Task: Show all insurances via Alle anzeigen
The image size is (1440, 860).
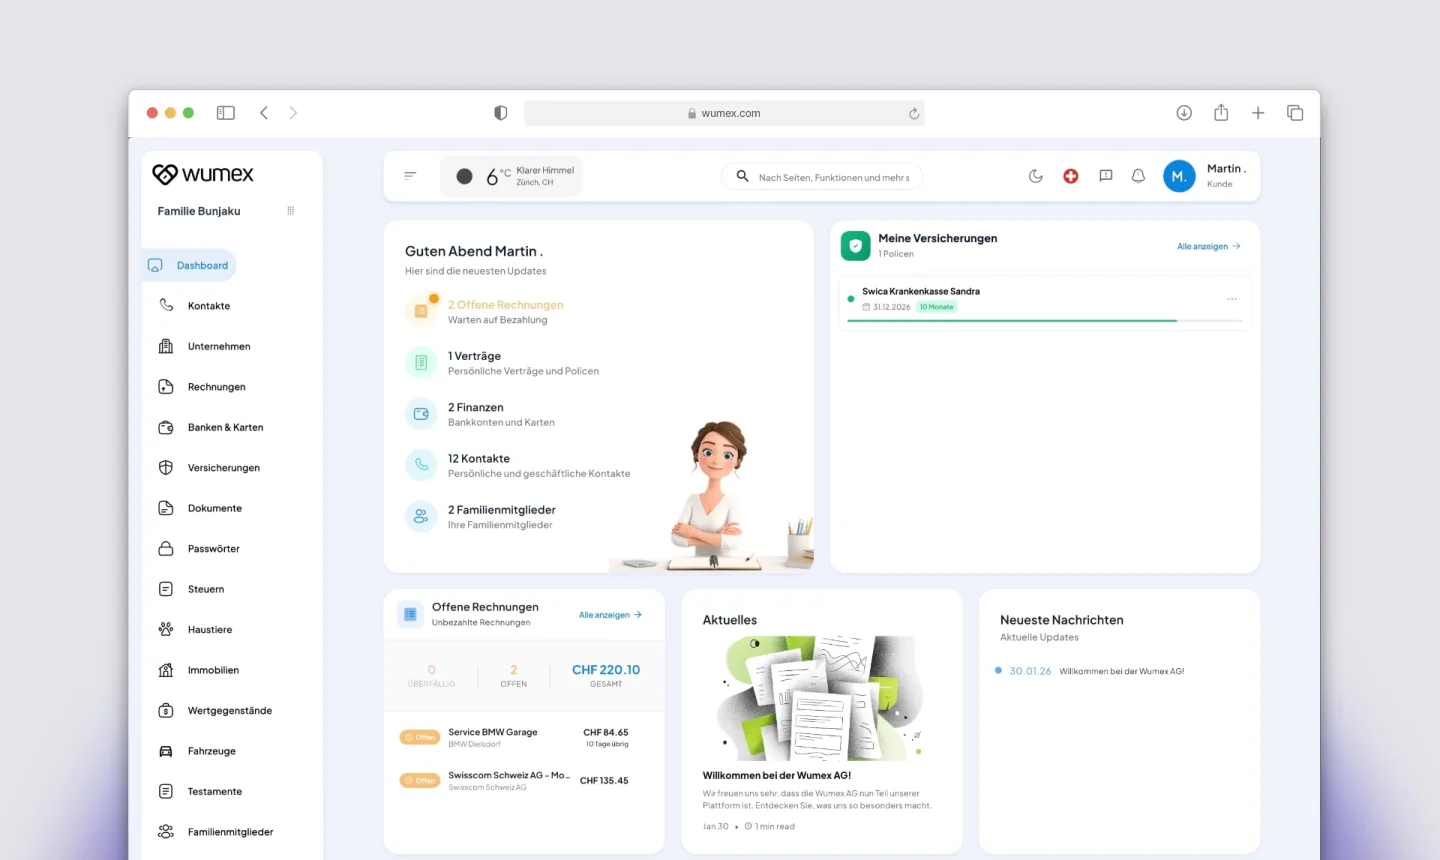Action: click(x=1208, y=246)
